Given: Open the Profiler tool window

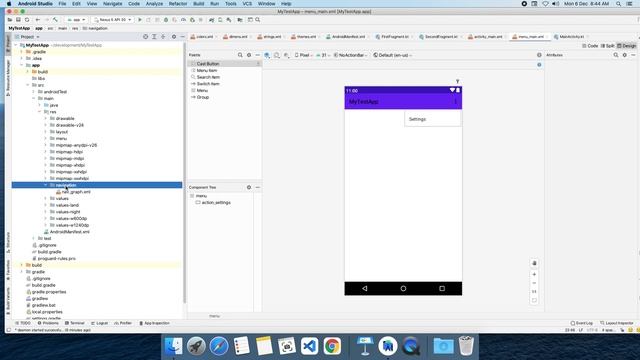Looking at the screenshot, I should pos(123,323).
